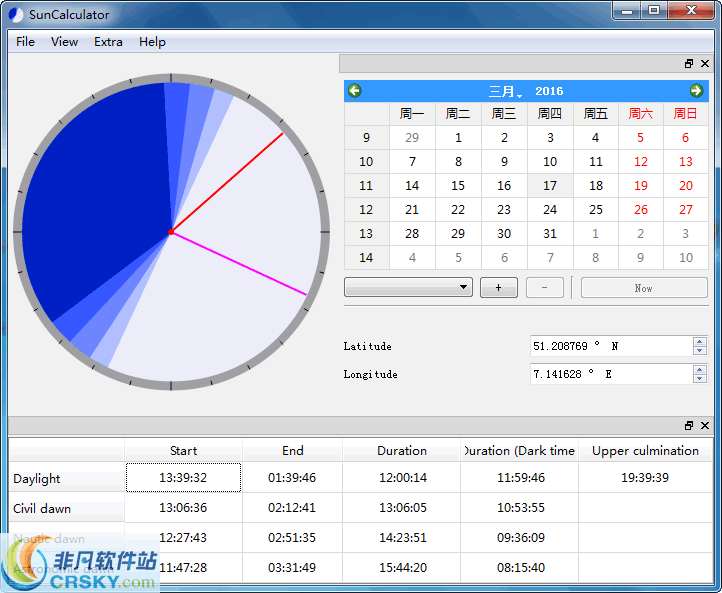Float the sun times table panel
722x593 pixels.
point(689,426)
